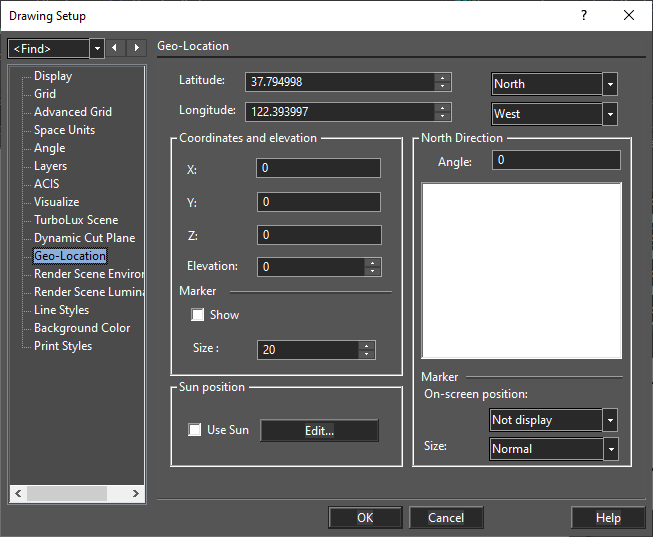Click the Edit... sun position button
Screen dimensions: 653x537
tap(319, 430)
